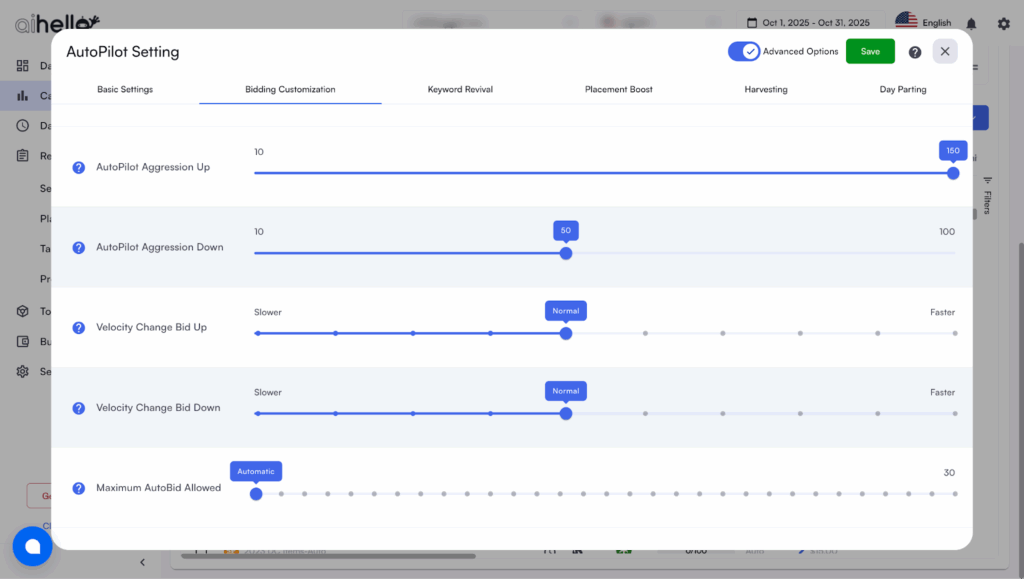This screenshot has height=579, width=1024.
Task: Click the green Save button
Action: 870,51
